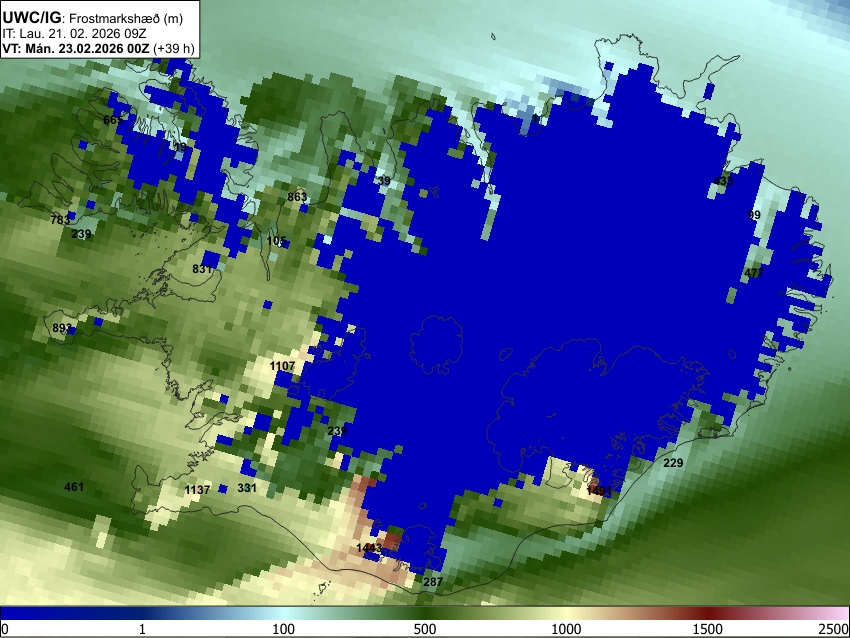Click the map value 1107
Viewport: 850px width, 638px height.
(282, 366)
